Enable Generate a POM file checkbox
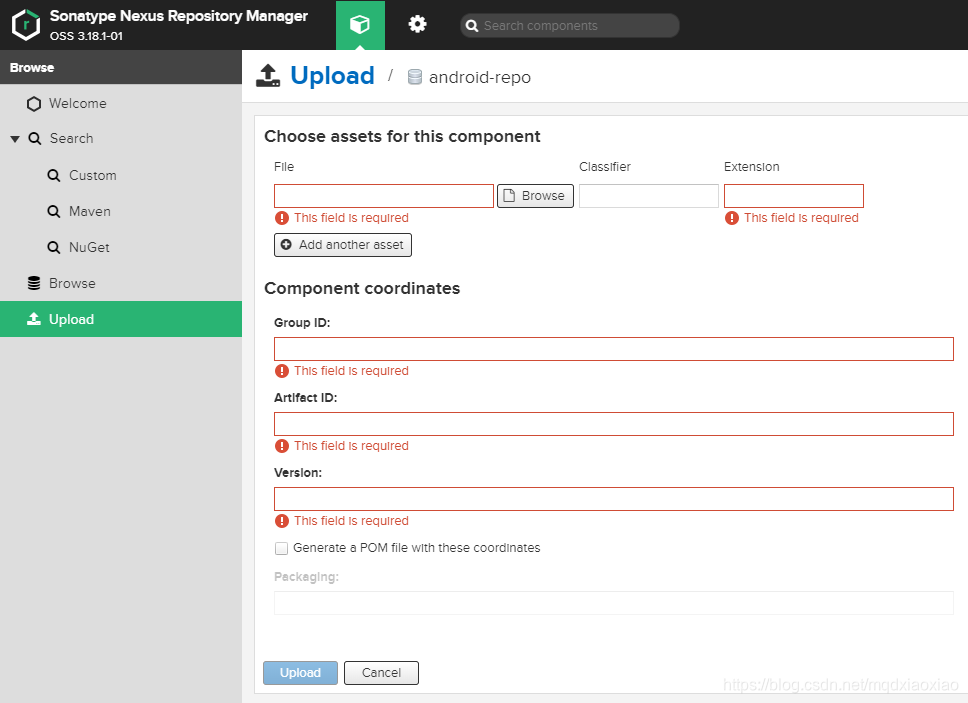This screenshot has height=703, width=968. [282, 548]
